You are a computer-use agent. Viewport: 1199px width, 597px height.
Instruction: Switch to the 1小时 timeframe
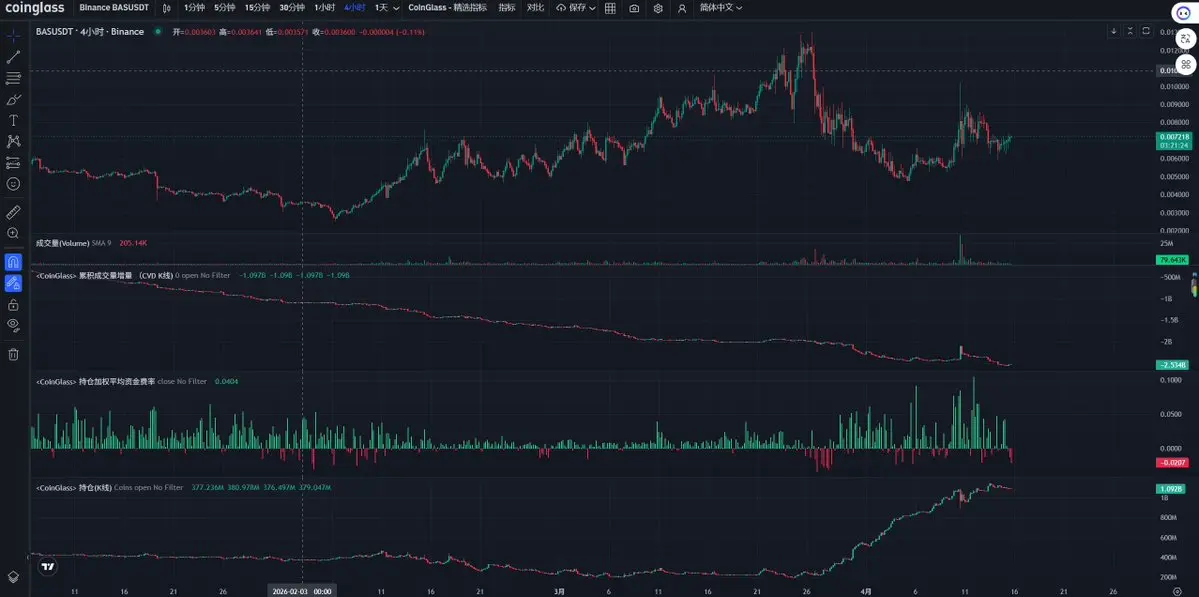point(324,8)
